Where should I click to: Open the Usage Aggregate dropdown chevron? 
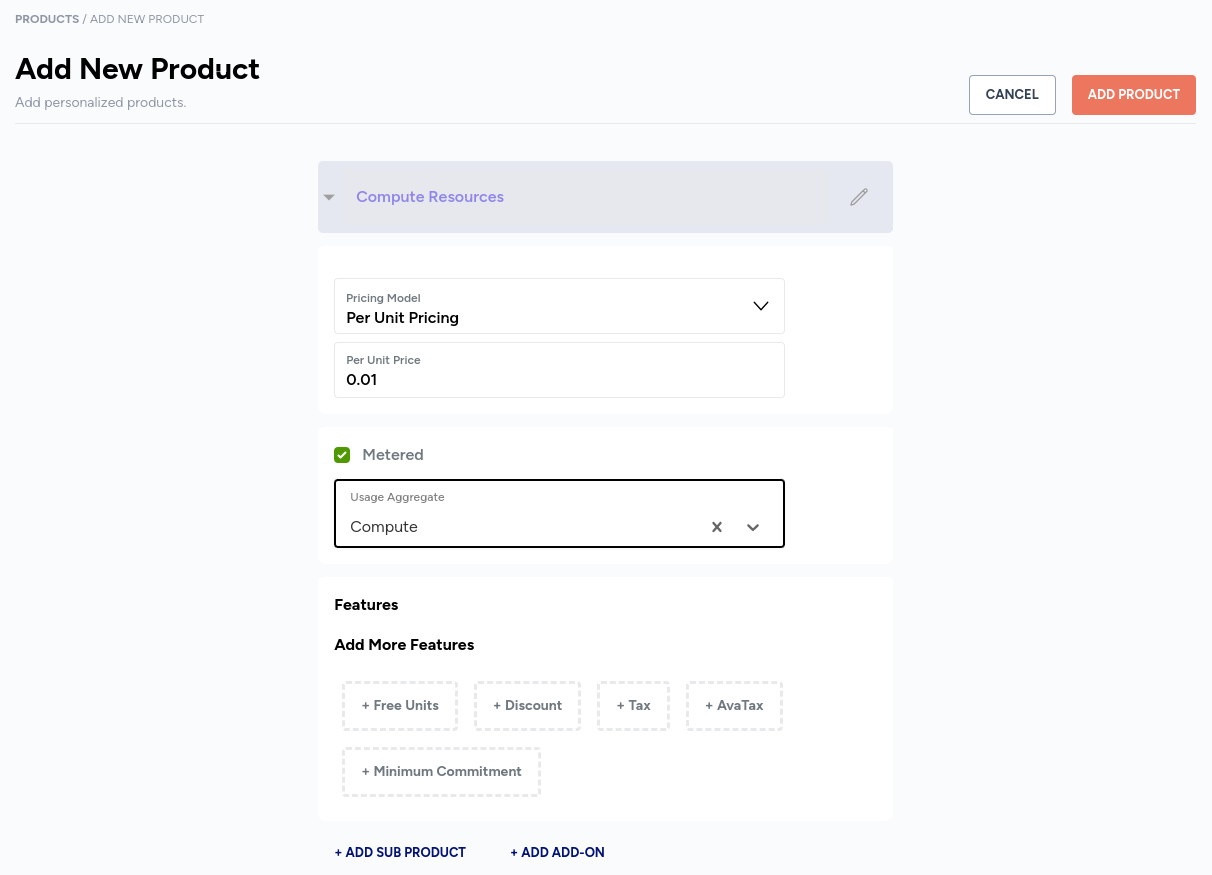(753, 527)
